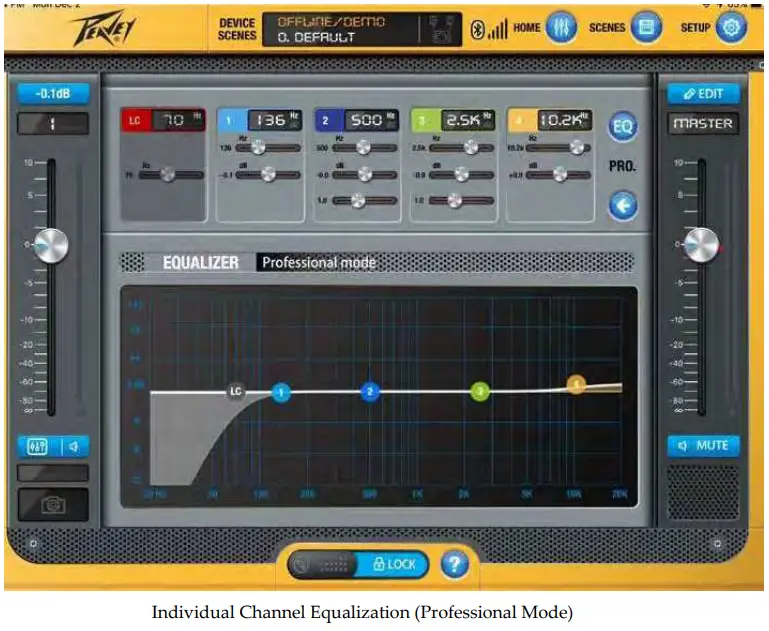Screen dimensions: 769x631
Task: Click the channel mixer settings icon
Action: pyautogui.click(x=38, y=447)
